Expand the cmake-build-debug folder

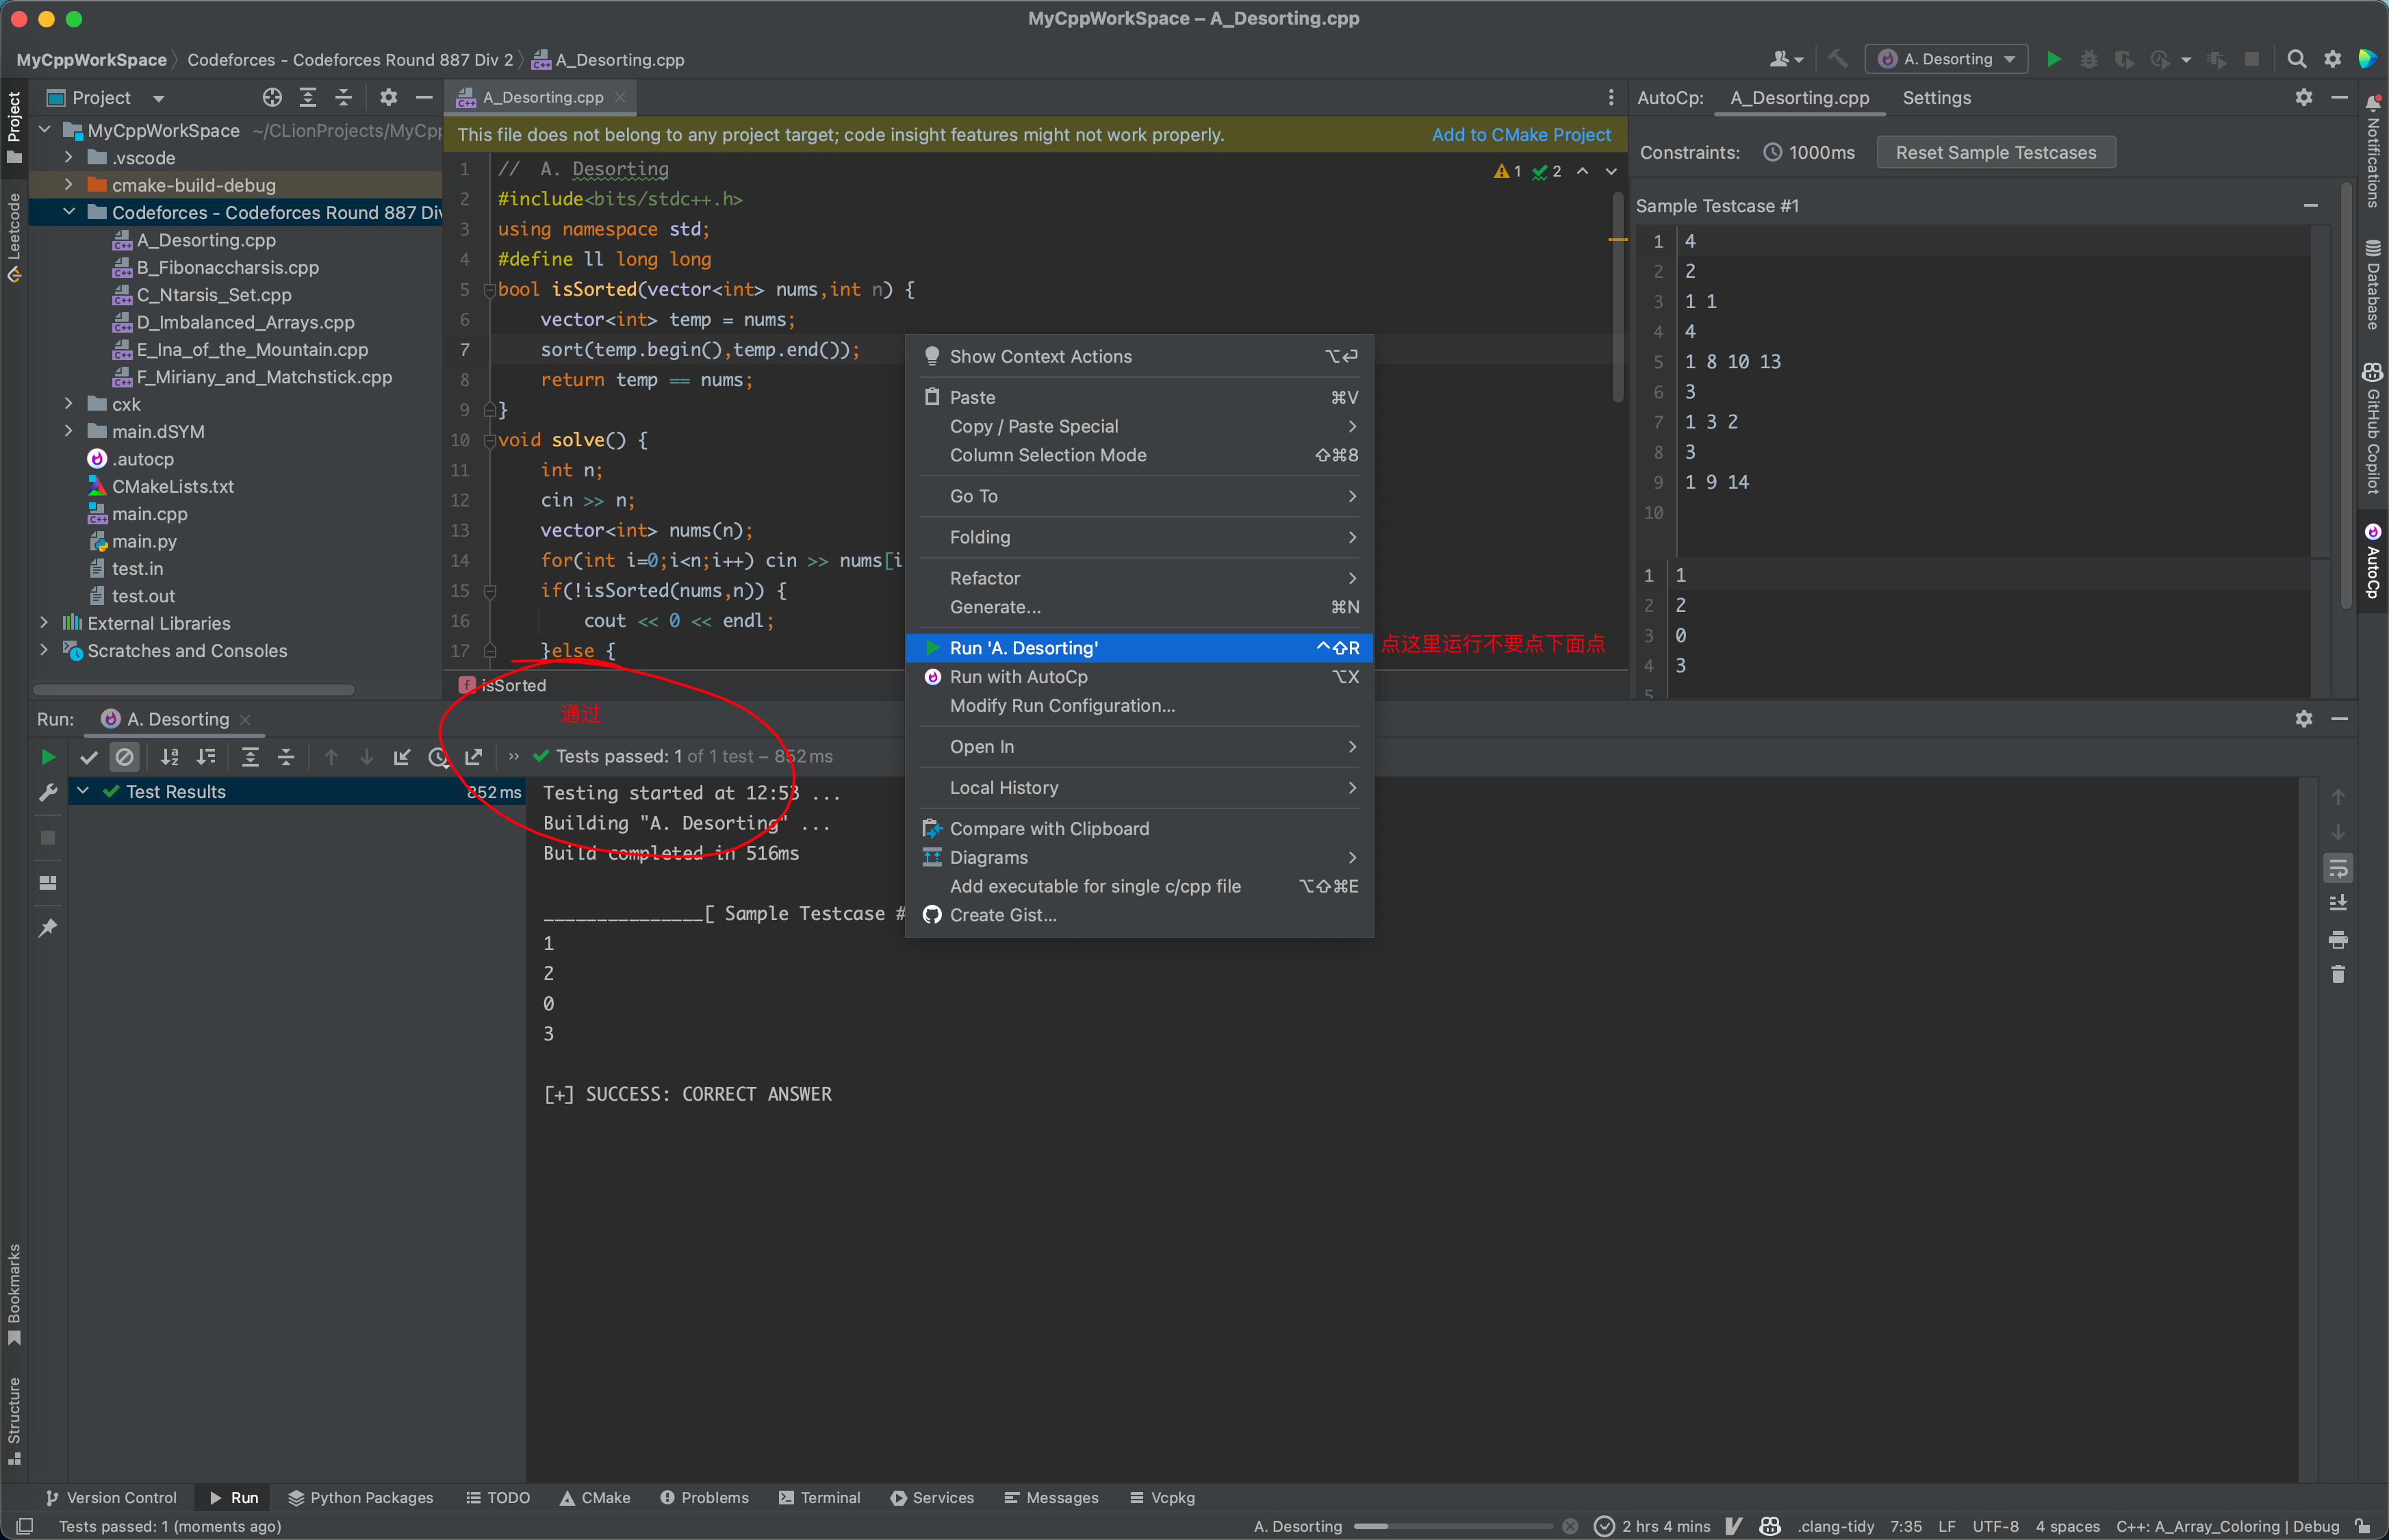click(68, 184)
